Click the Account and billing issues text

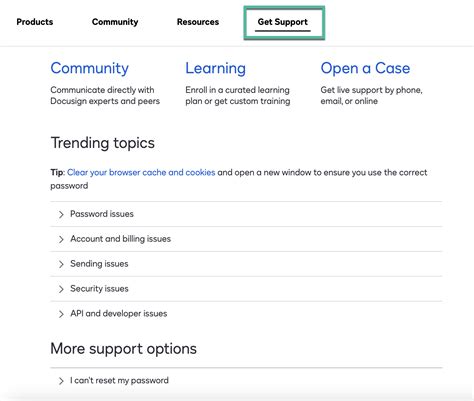120,239
